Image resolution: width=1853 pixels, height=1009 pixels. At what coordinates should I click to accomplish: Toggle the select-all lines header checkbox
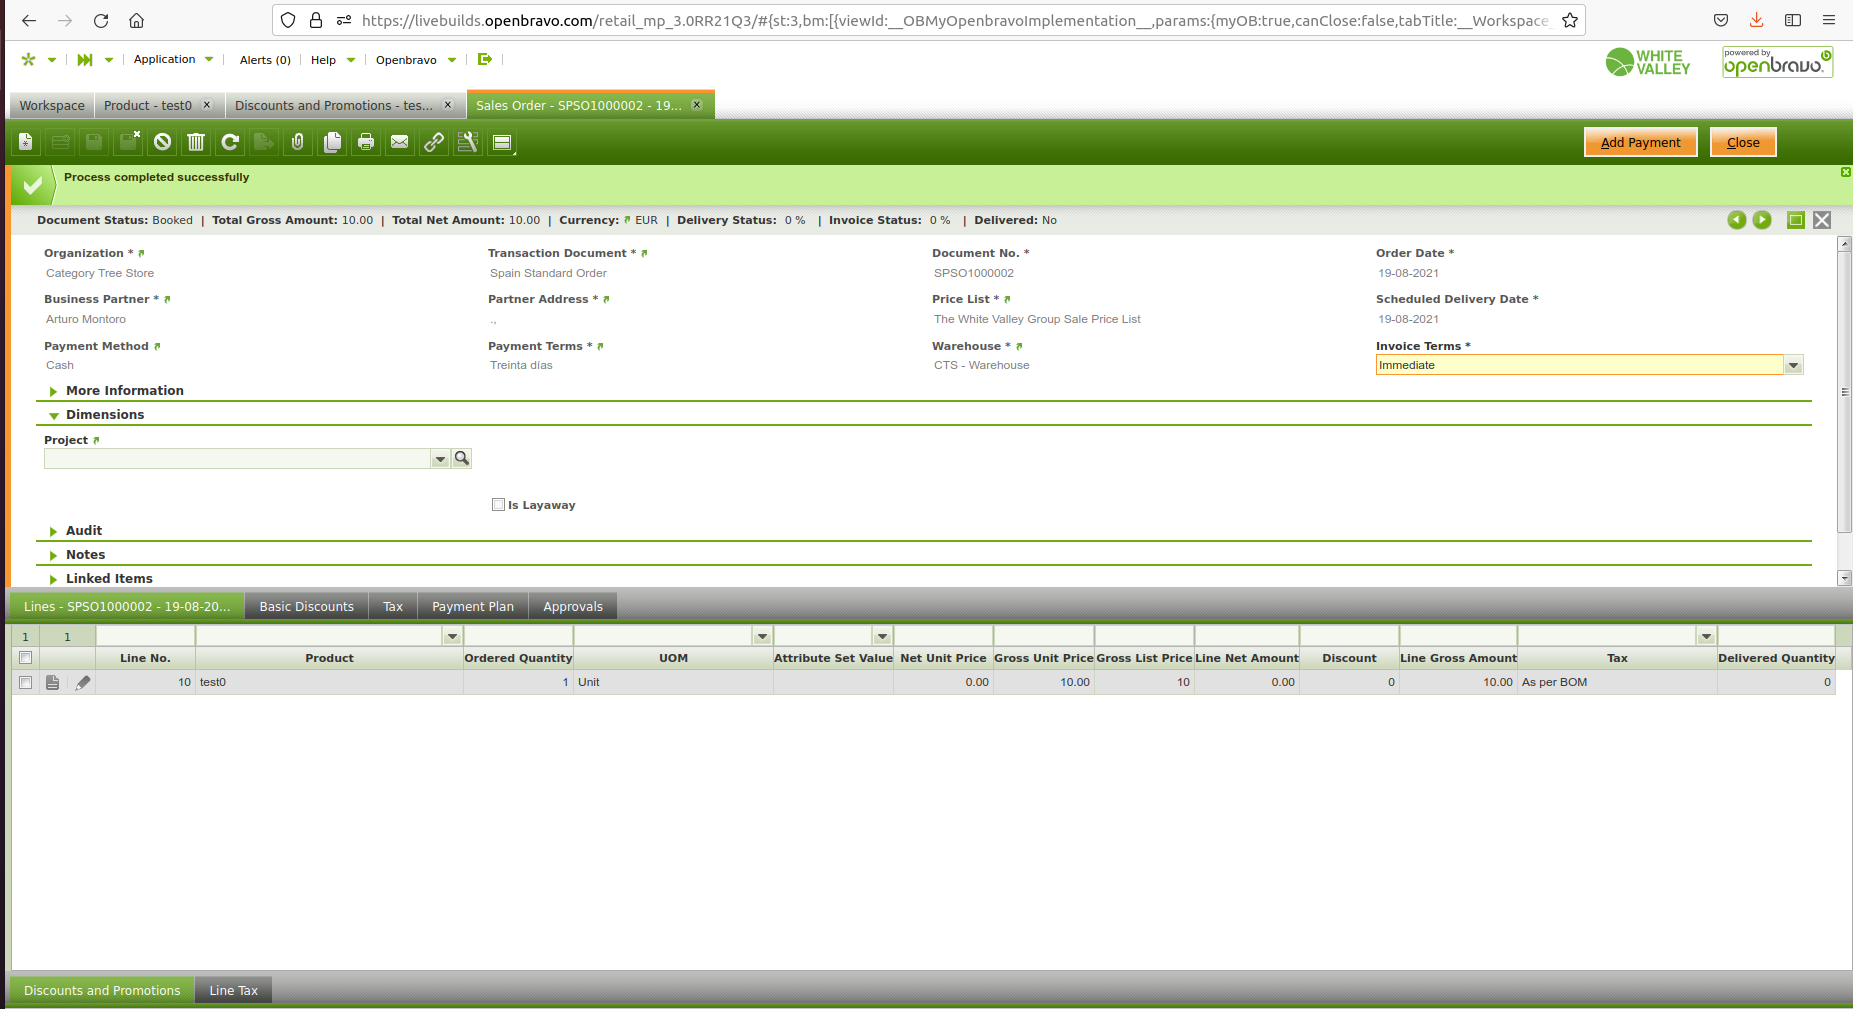(26, 658)
